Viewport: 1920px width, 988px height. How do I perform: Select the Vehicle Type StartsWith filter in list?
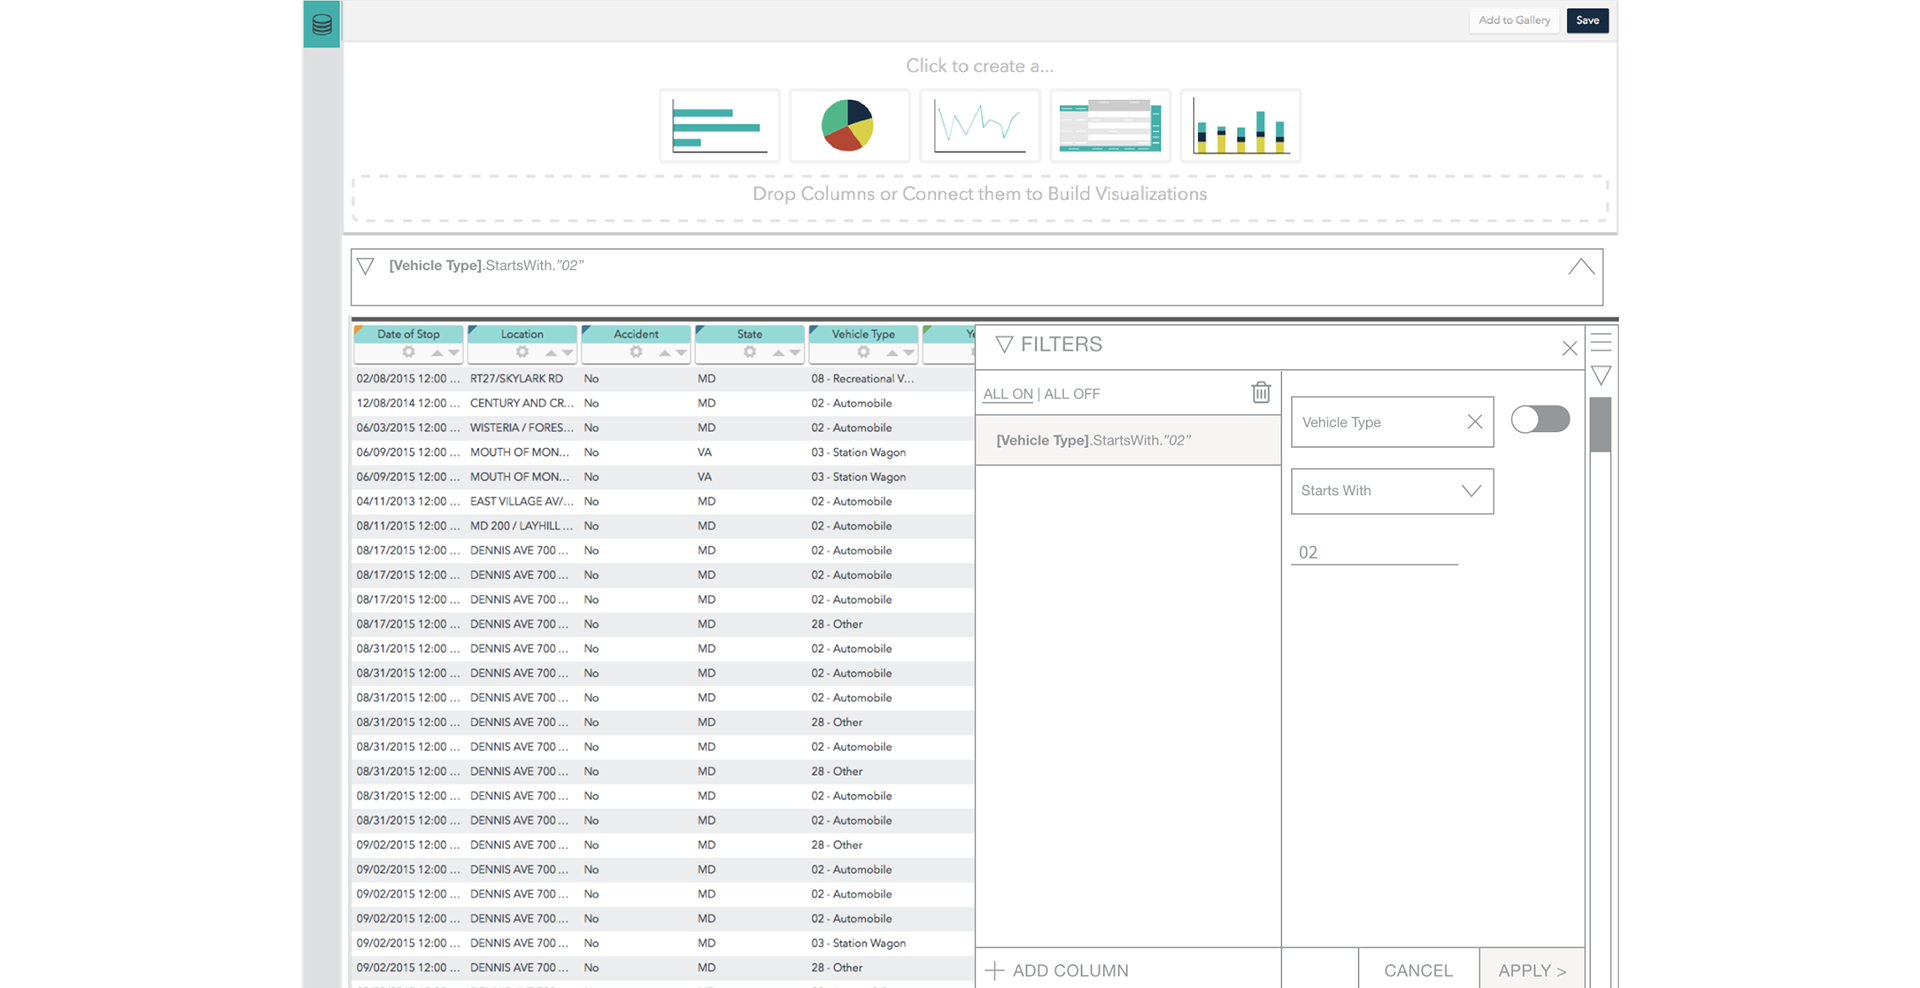pos(1128,440)
